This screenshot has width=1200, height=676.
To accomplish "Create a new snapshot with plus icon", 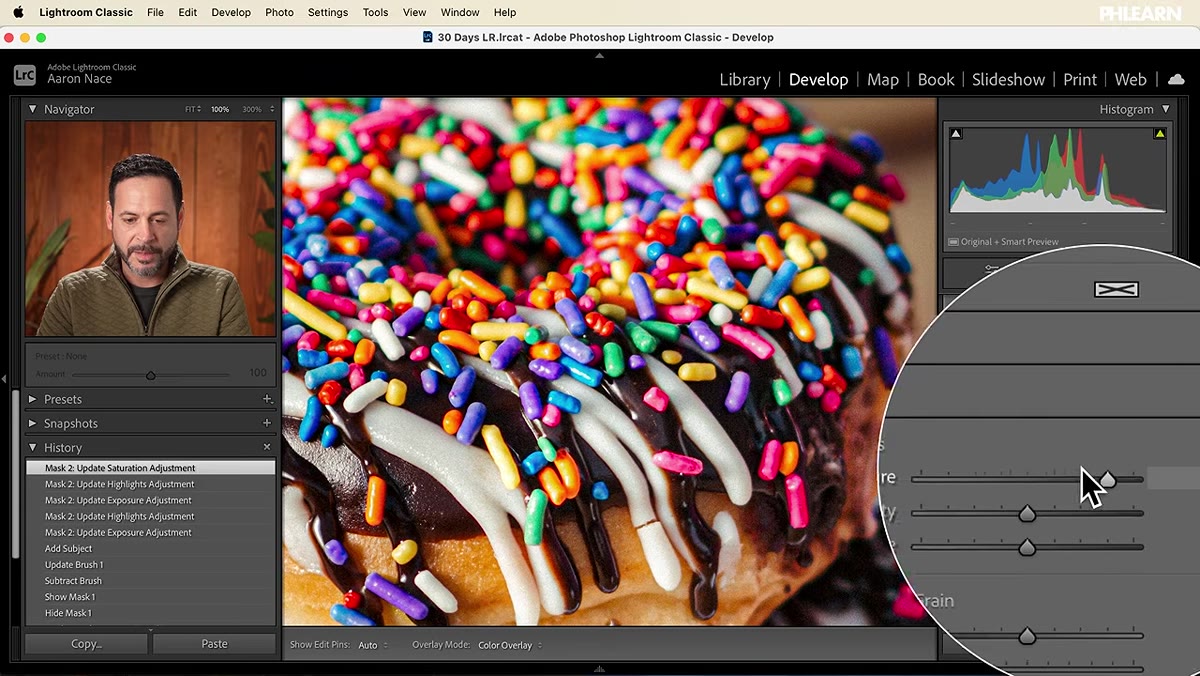I will (267, 423).
